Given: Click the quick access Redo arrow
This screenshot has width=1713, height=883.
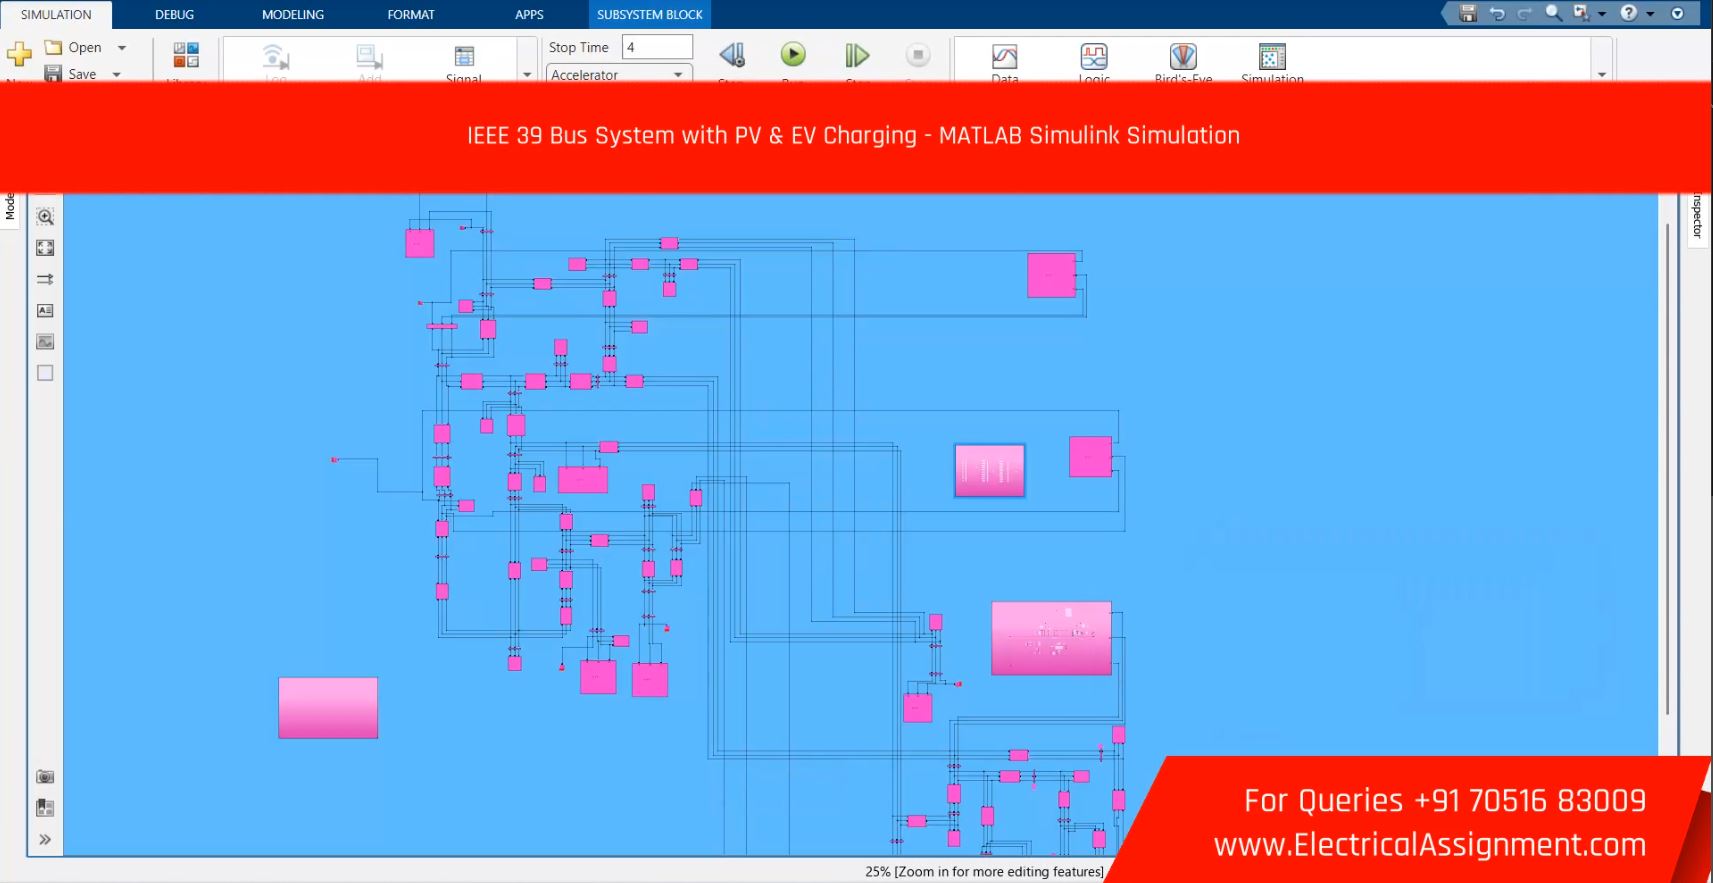Looking at the screenshot, I should (1525, 13).
